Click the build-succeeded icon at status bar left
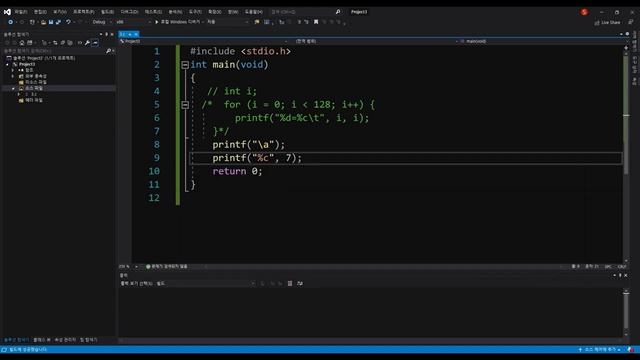 4,350
